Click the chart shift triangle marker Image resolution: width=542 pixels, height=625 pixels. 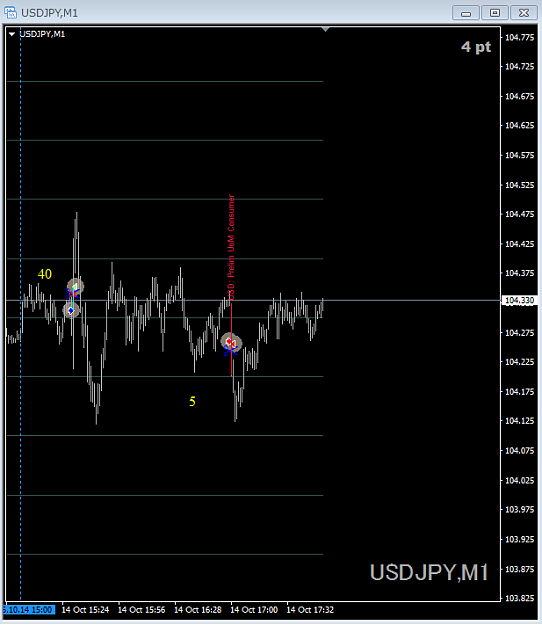tap(326, 29)
